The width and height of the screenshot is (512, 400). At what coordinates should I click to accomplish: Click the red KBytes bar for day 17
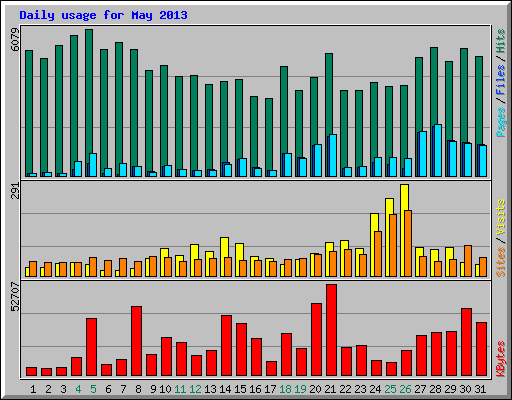[271, 369]
